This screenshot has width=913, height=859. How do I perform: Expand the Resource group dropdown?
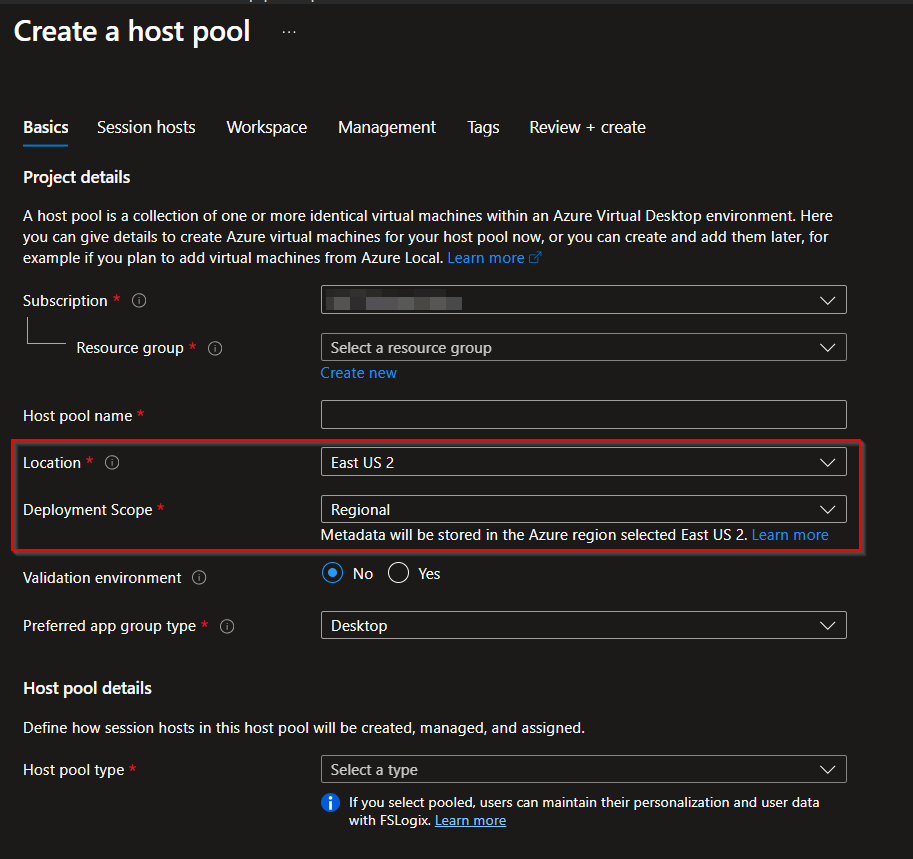(583, 348)
